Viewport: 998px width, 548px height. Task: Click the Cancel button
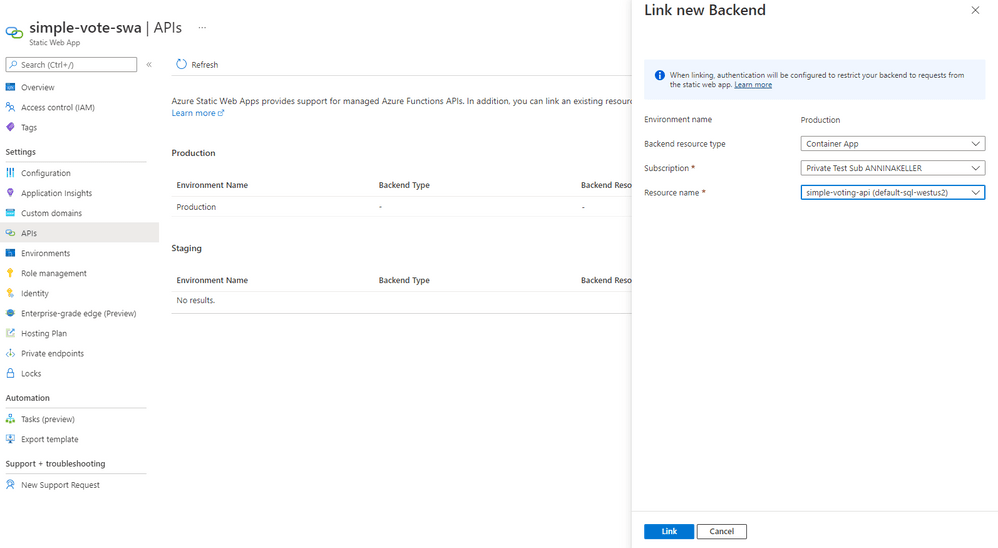[721, 531]
